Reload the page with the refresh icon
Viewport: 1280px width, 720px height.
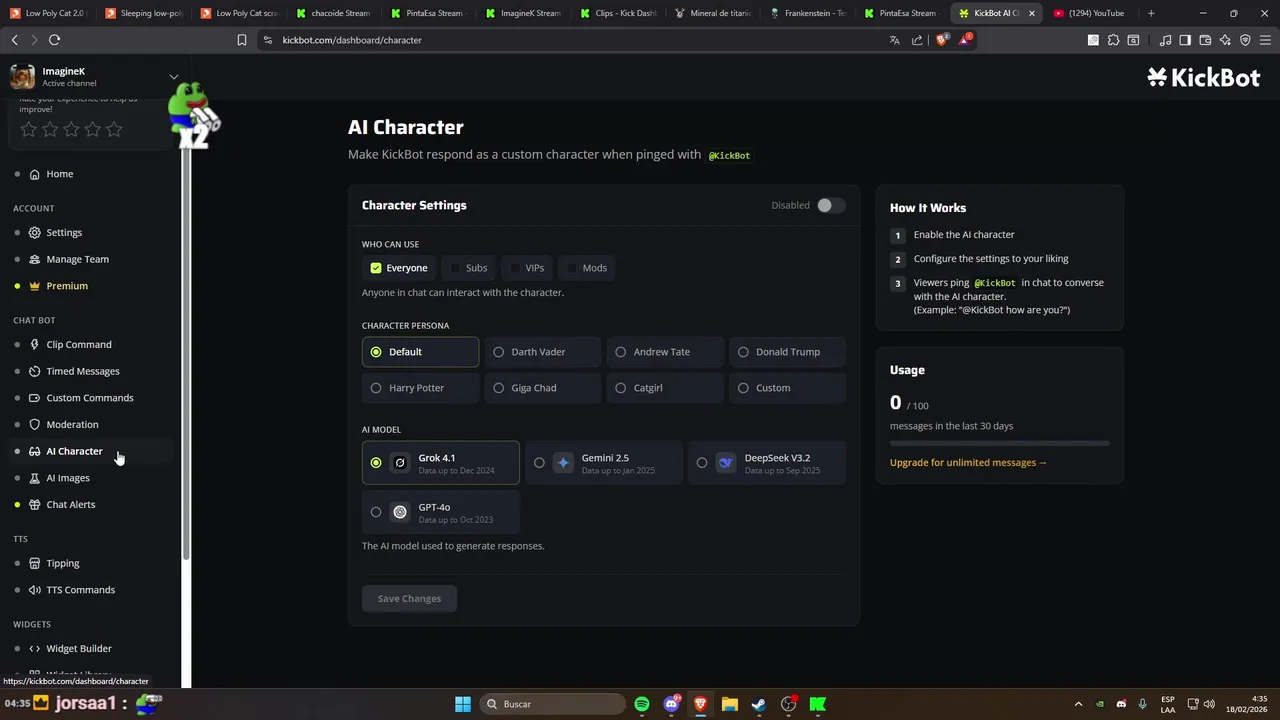[54, 40]
